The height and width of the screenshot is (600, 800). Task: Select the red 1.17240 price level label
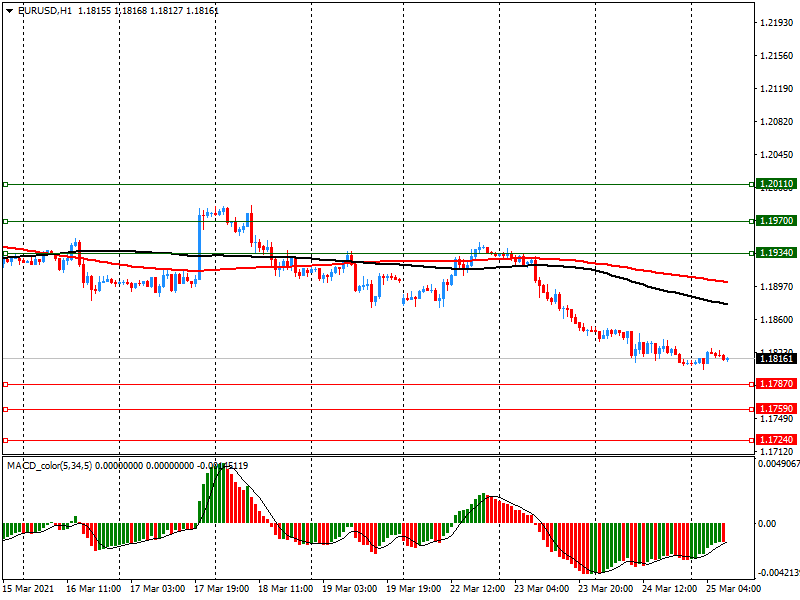coord(776,440)
